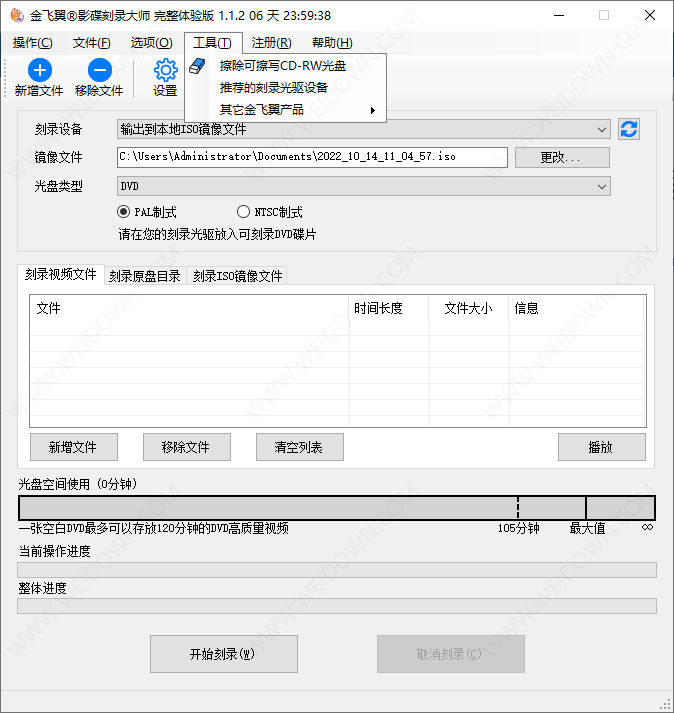Image resolution: width=674 pixels, height=713 pixels.
Task: Expand the 其它金飞翼产品 submenu arrow
Action: click(x=373, y=110)
